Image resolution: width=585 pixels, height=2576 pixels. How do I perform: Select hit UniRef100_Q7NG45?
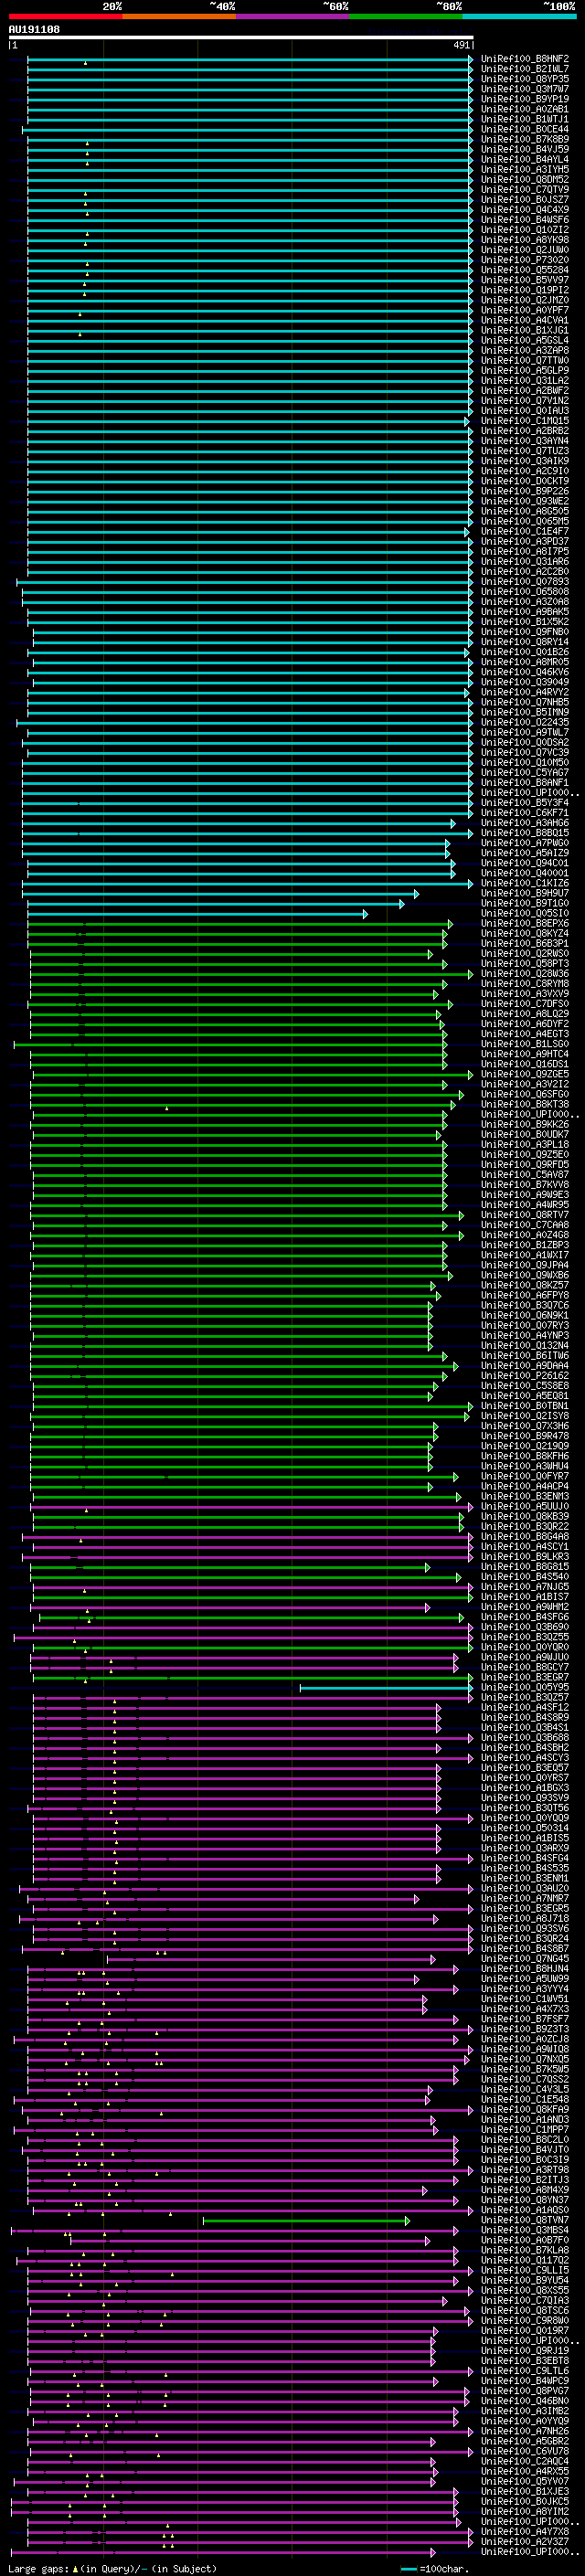click(x=525, y=1958)
